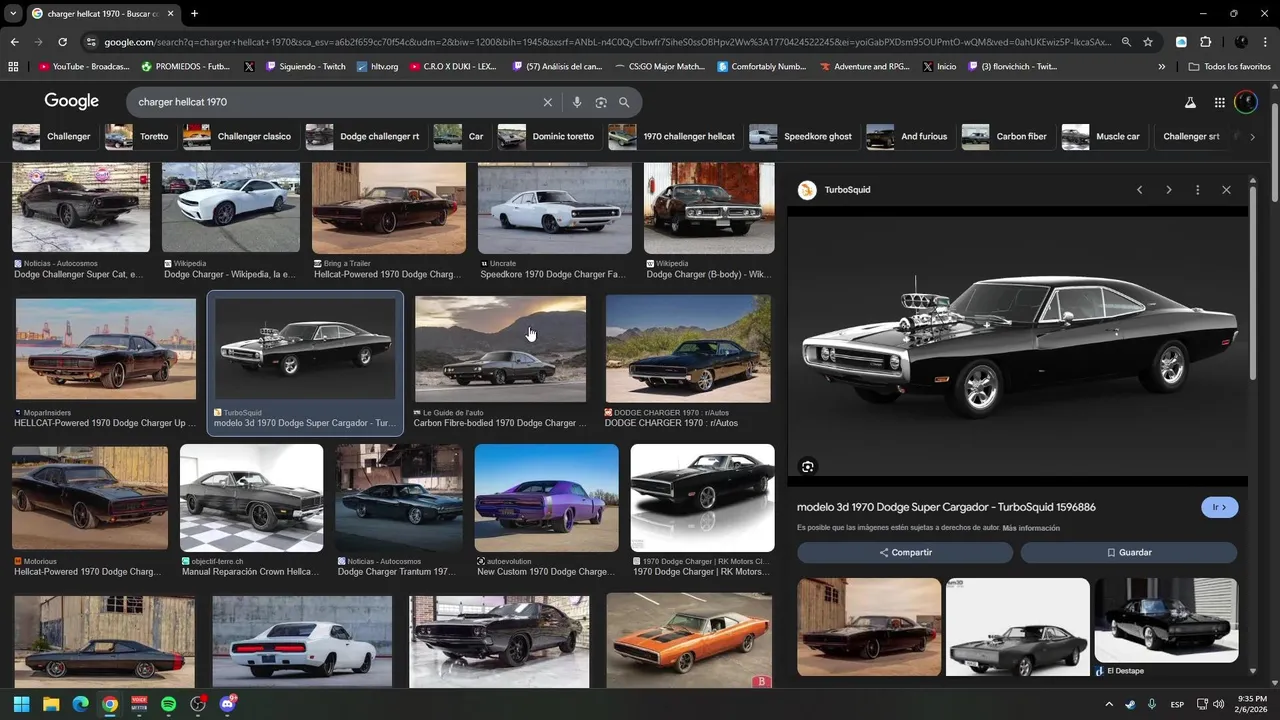1280x720 pixels.
Task: Open Discord from the taskbar
Action: tap(228, 704)
